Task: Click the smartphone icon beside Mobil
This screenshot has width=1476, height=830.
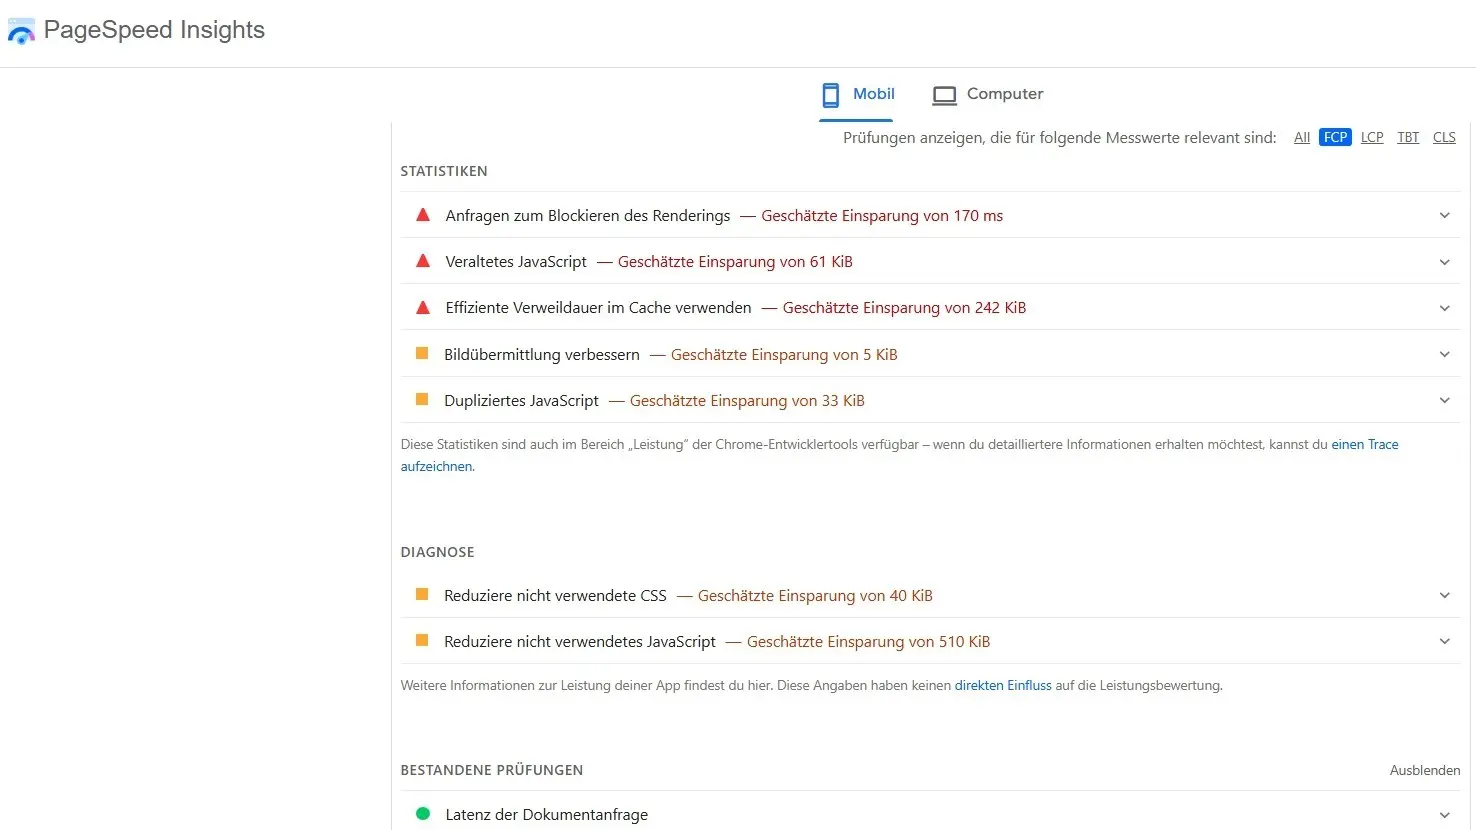Action: click(x=830, y=94)
